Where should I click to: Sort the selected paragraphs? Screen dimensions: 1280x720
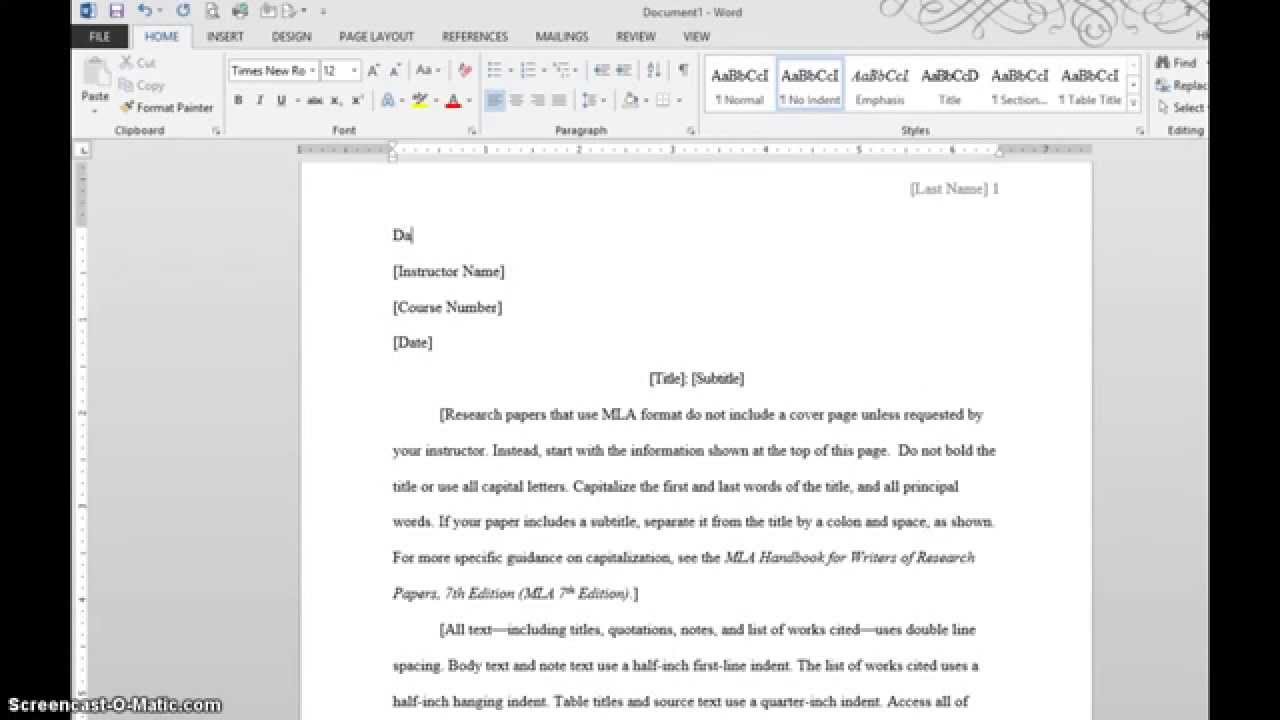[654, 70]
